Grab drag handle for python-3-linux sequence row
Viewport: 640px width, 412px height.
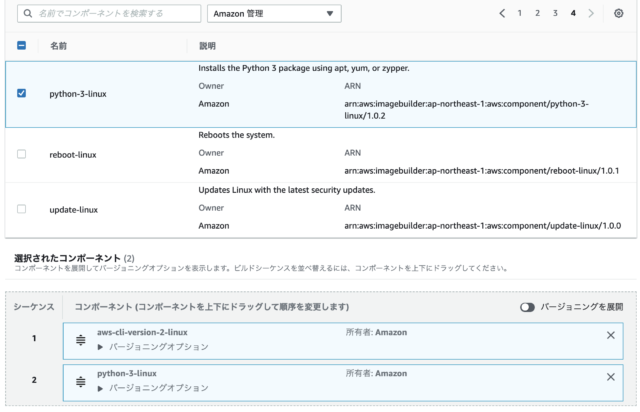(x=81, y=381)
